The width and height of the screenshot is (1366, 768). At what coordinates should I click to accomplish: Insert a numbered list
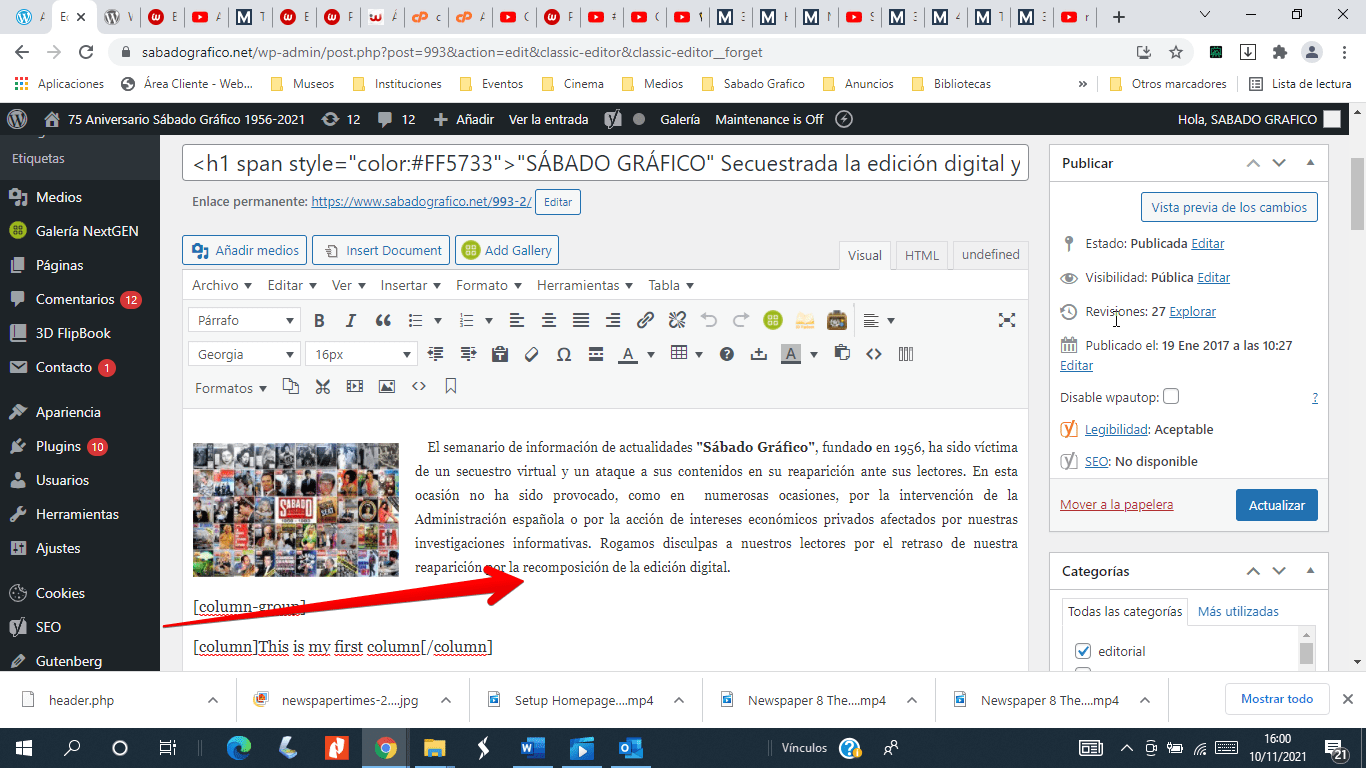pos(466,321)
